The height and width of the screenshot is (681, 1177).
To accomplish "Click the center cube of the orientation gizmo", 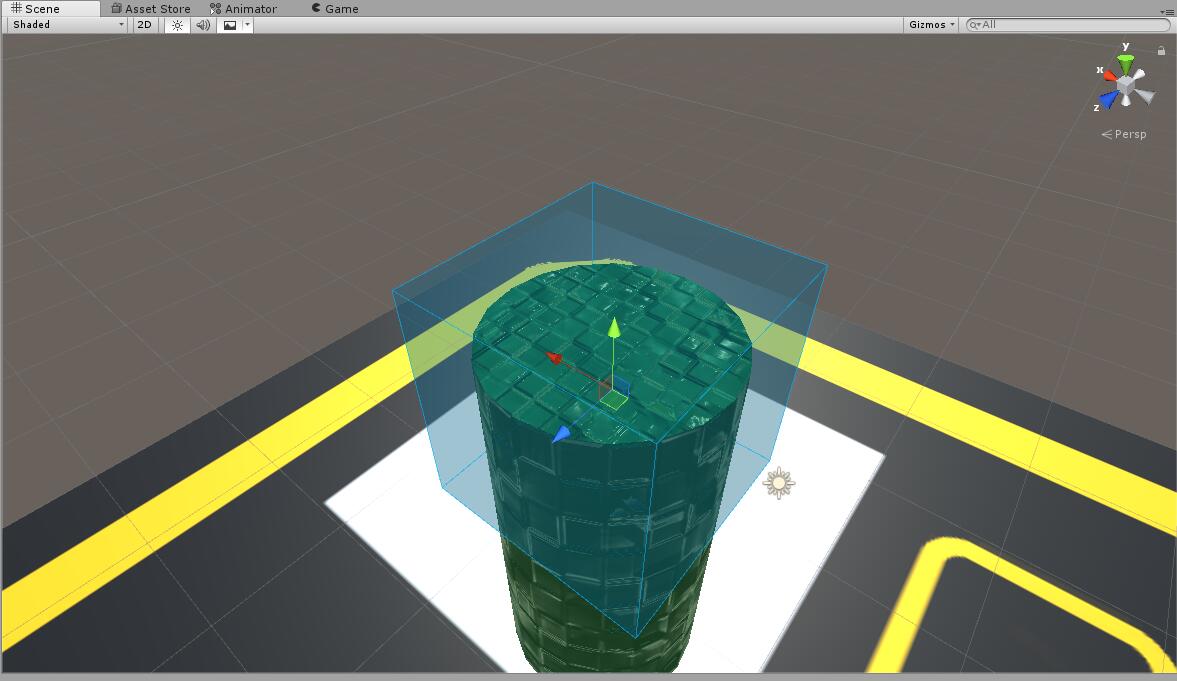I will click(x=1125, y=85).
